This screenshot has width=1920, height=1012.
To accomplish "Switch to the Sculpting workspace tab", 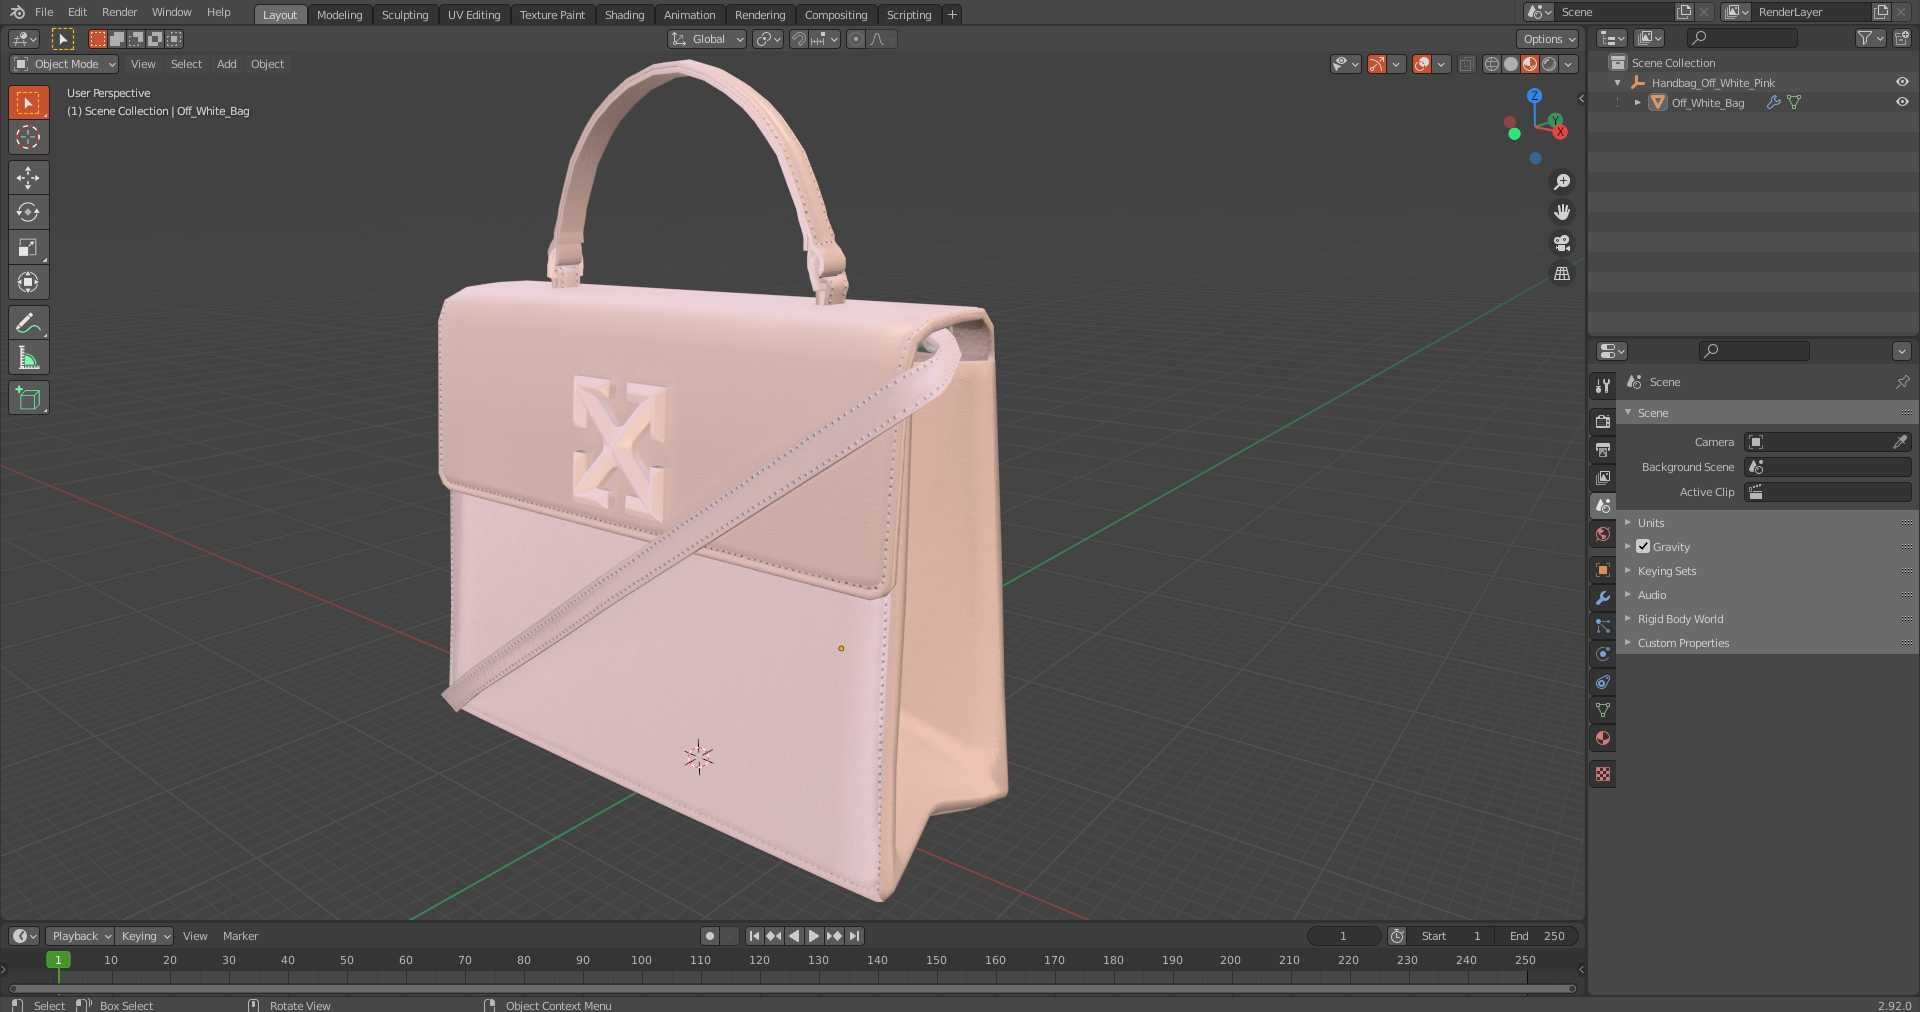I will (405, 14).
